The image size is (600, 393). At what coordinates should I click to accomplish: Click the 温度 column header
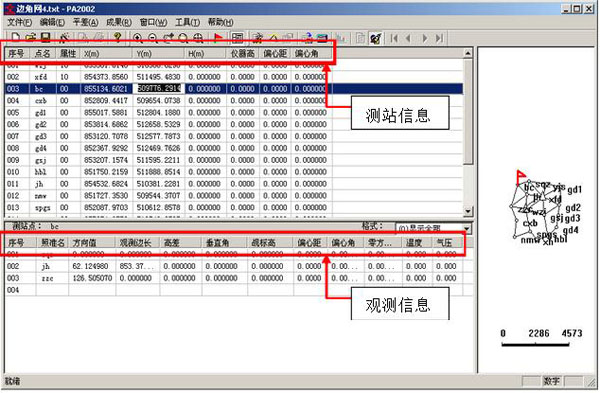click(x=417, y=242)
